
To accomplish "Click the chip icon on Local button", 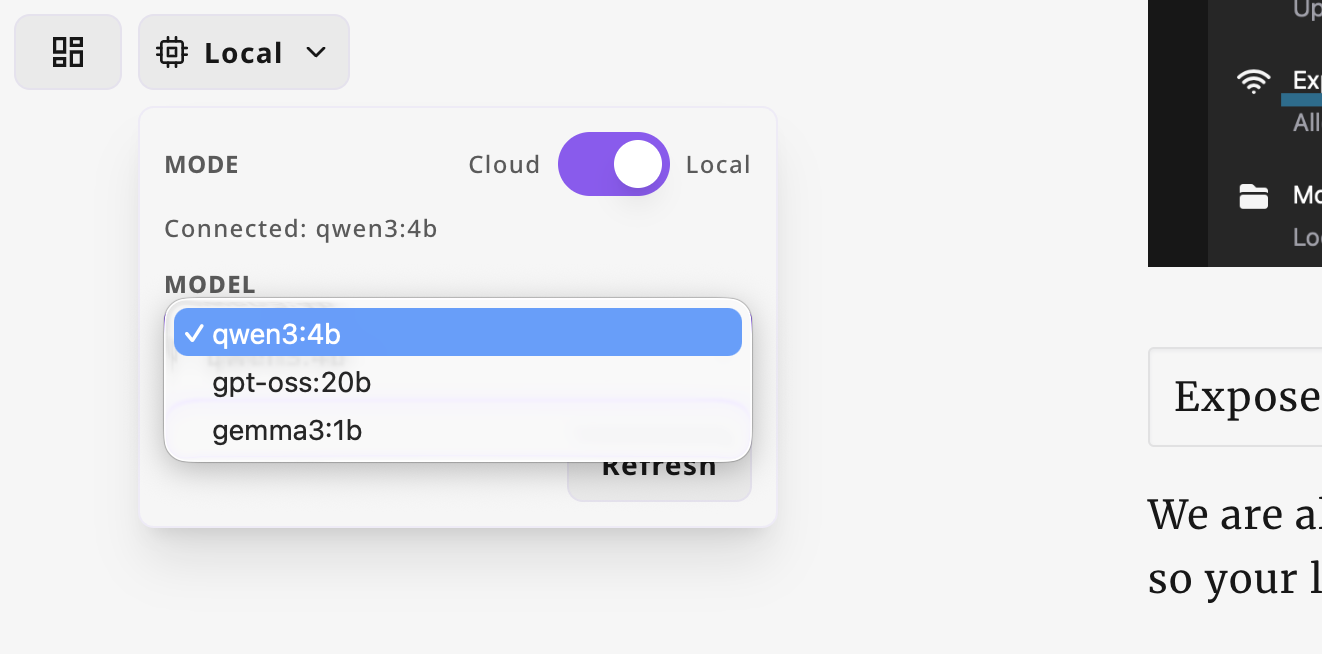I will click(x=173, y=52).
